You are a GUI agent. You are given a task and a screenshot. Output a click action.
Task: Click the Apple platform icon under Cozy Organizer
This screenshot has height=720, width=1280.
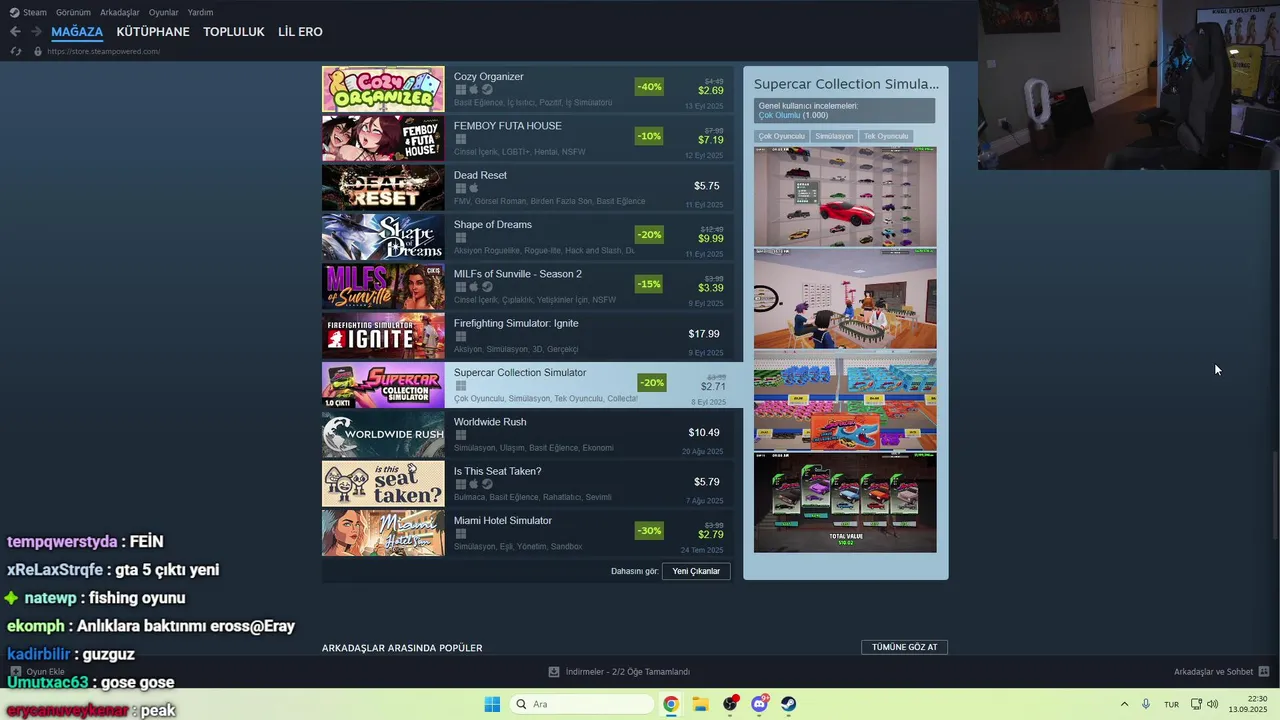(x=474, y=90)
